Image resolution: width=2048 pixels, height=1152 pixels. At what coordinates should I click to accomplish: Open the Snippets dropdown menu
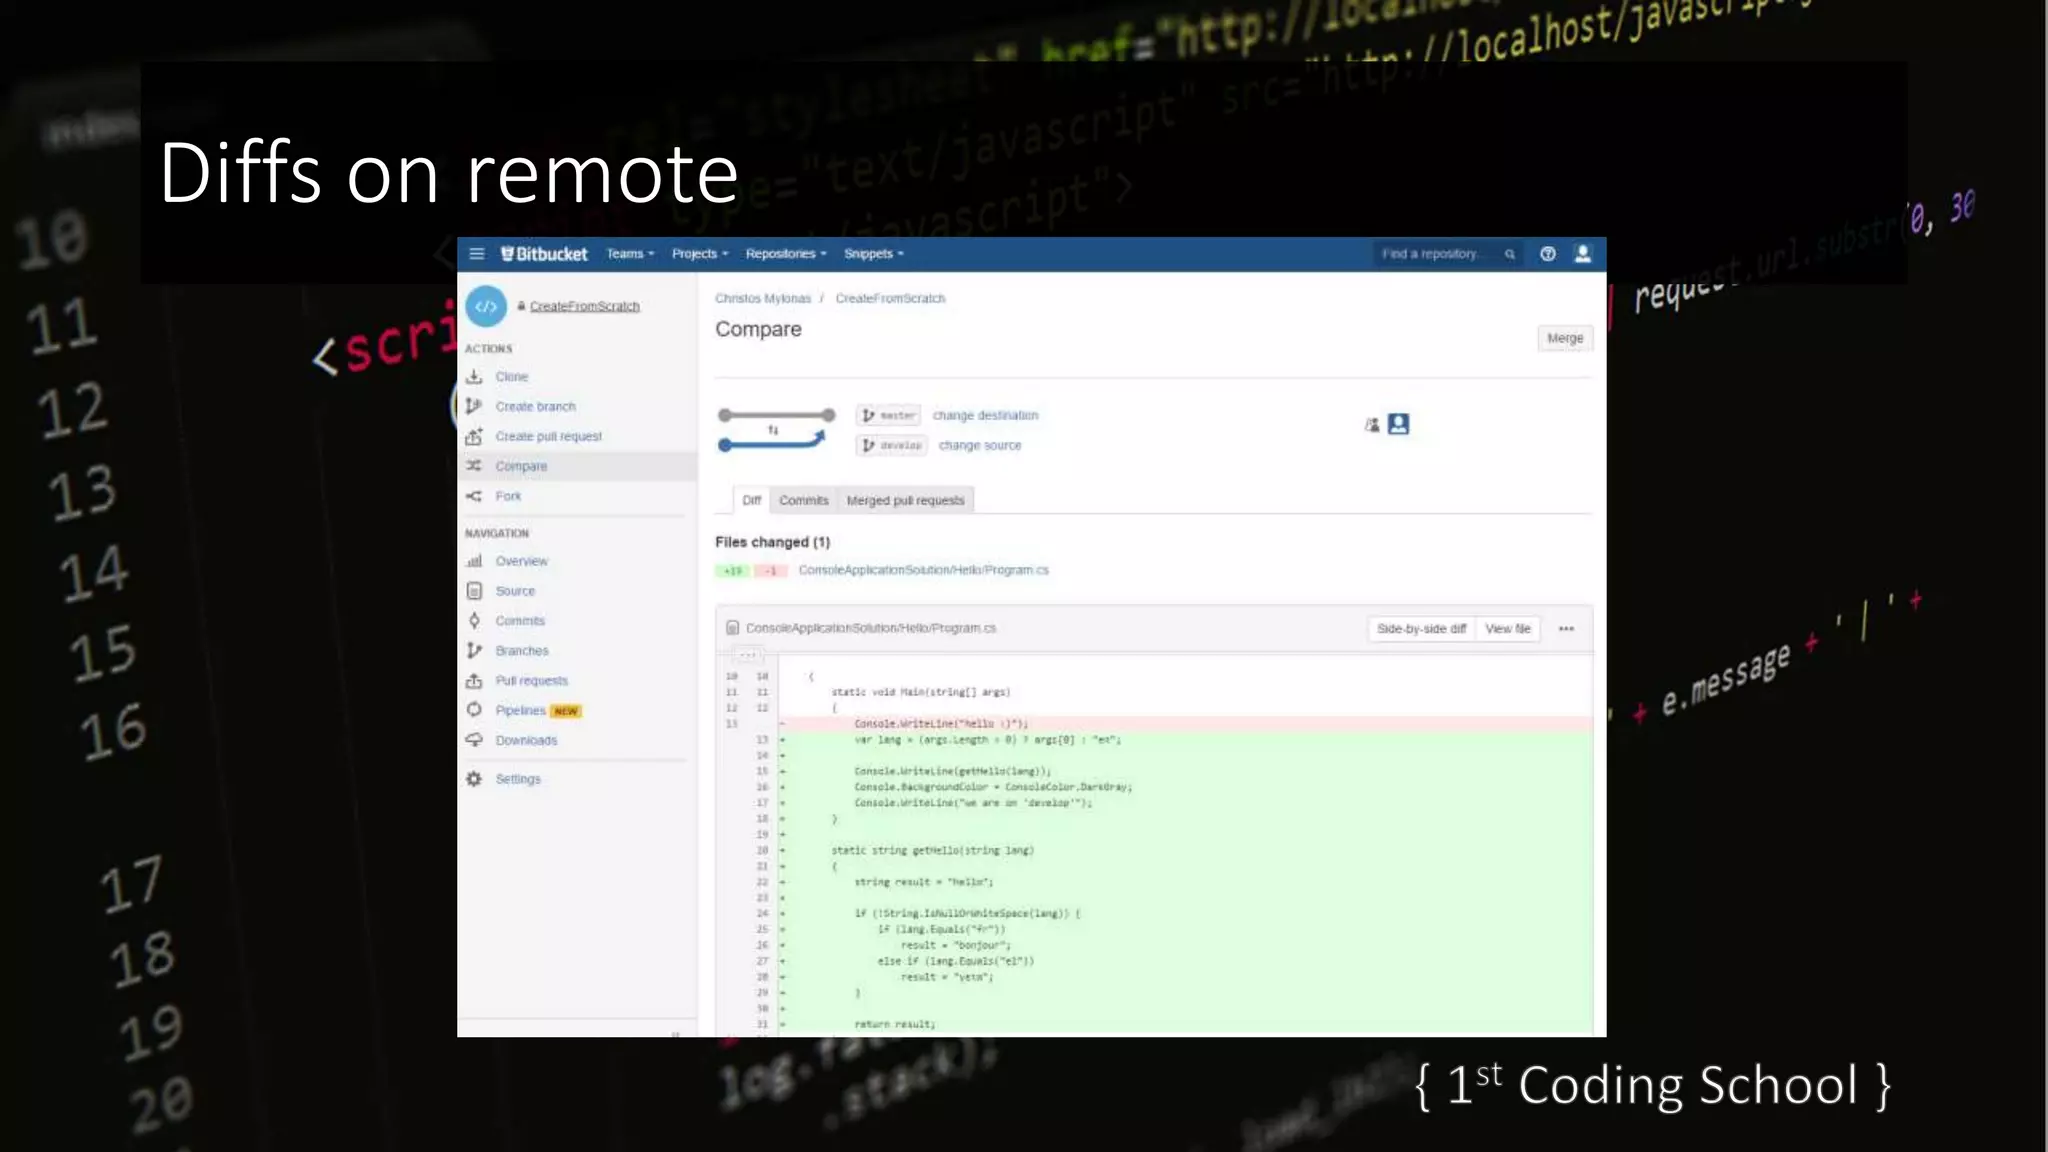click(x=873, y=254)
